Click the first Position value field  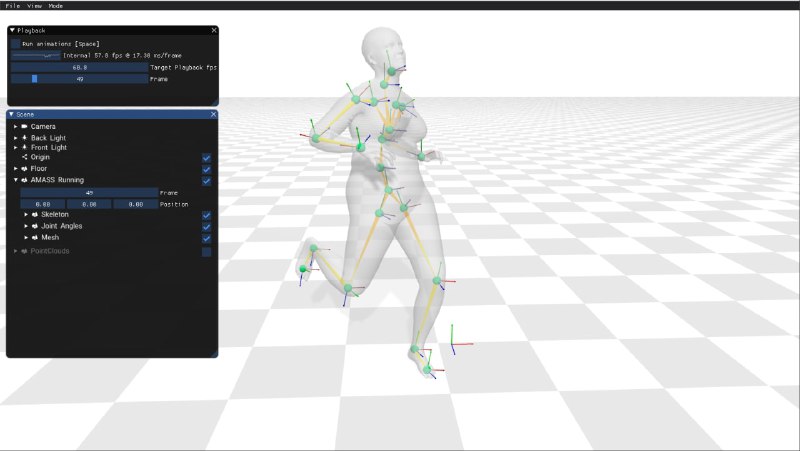coord(43,204)
